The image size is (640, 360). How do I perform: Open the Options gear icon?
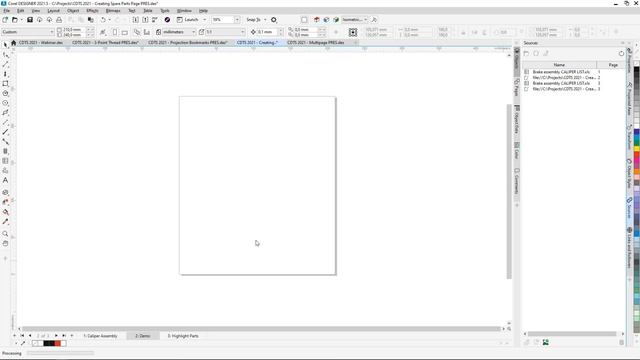pos(274,20)
